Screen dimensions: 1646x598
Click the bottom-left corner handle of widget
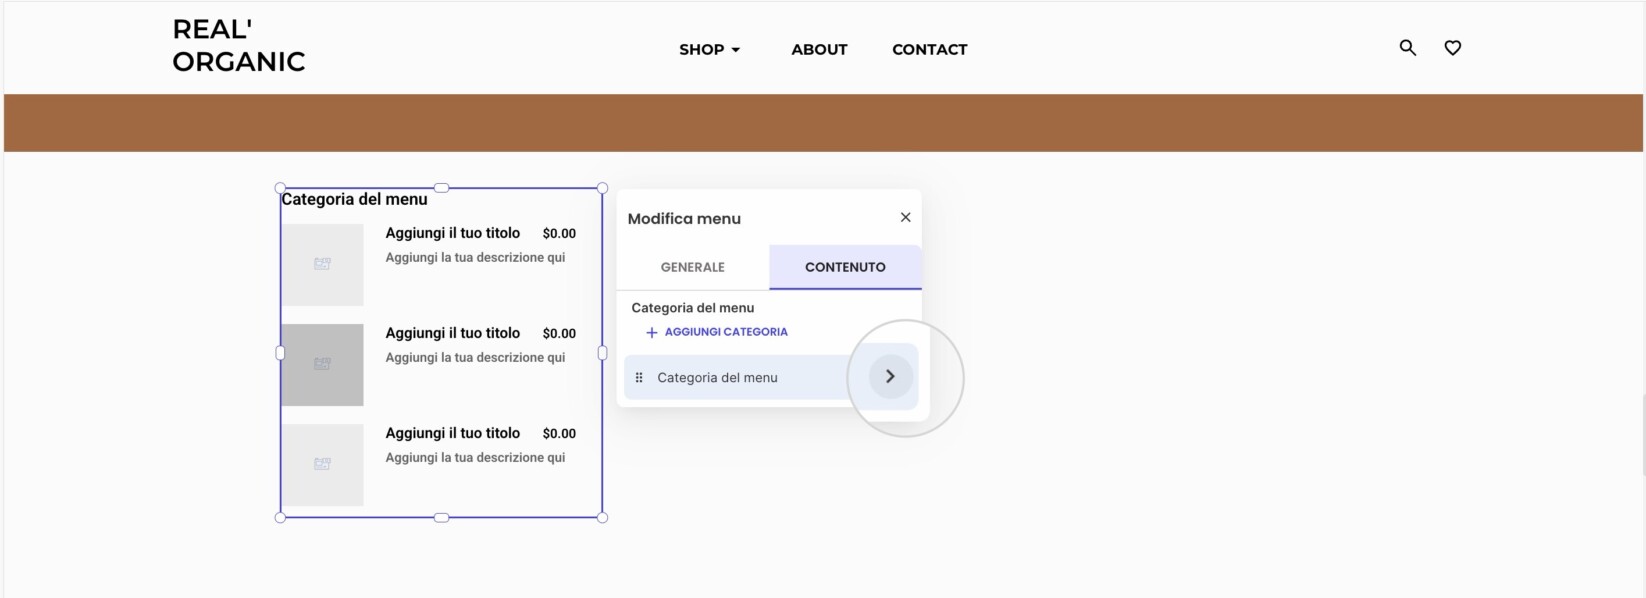(280, 517)
